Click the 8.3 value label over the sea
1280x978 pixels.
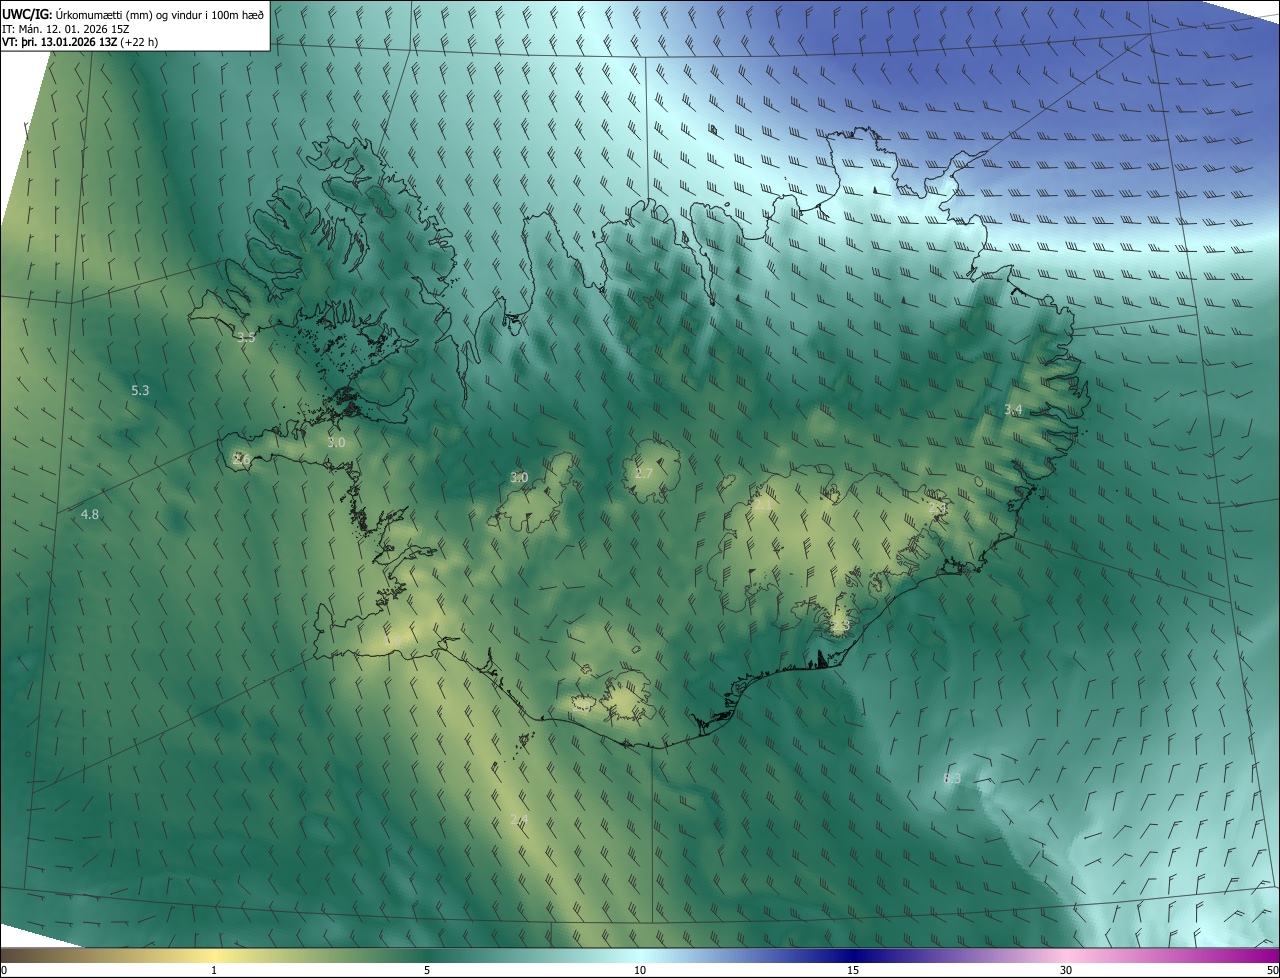952,778
